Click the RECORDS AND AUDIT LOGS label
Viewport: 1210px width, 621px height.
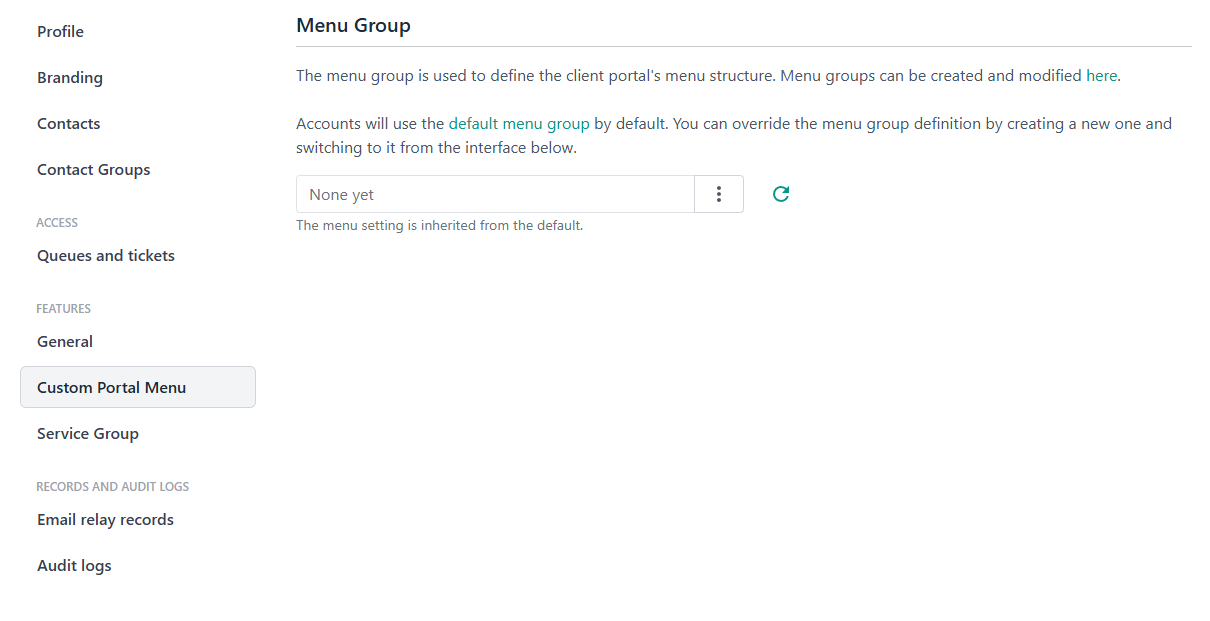112,487
